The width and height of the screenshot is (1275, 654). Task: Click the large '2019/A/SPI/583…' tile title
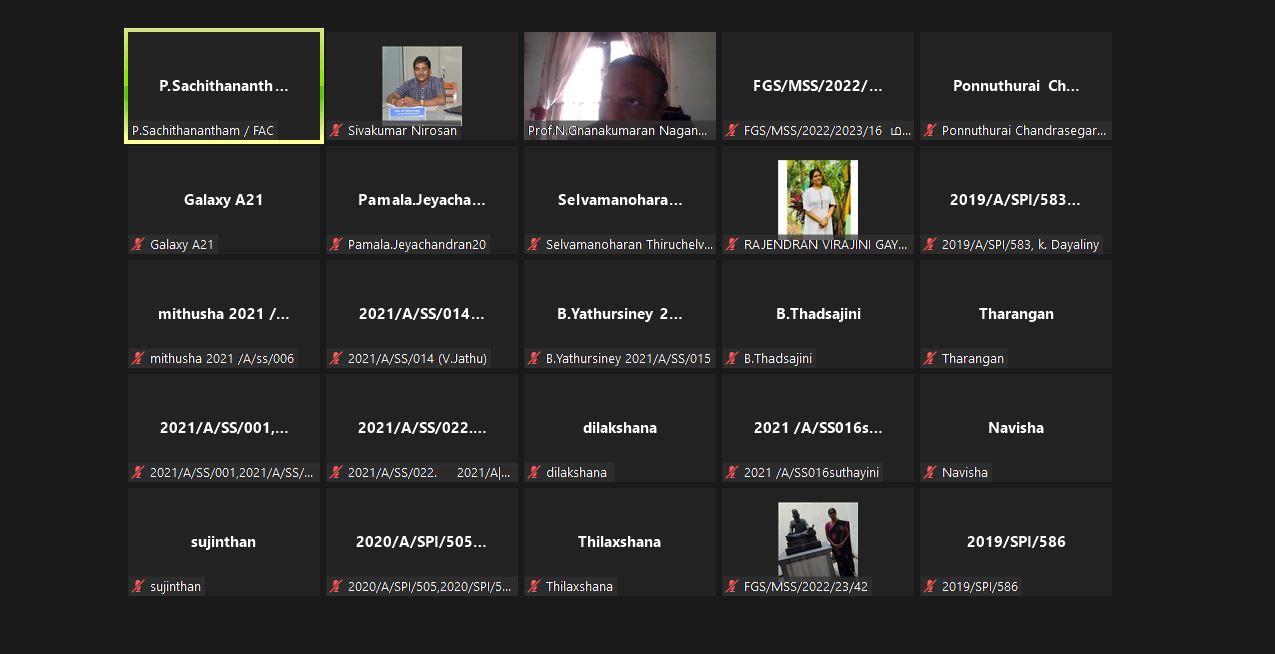[x=1016, y=200]
